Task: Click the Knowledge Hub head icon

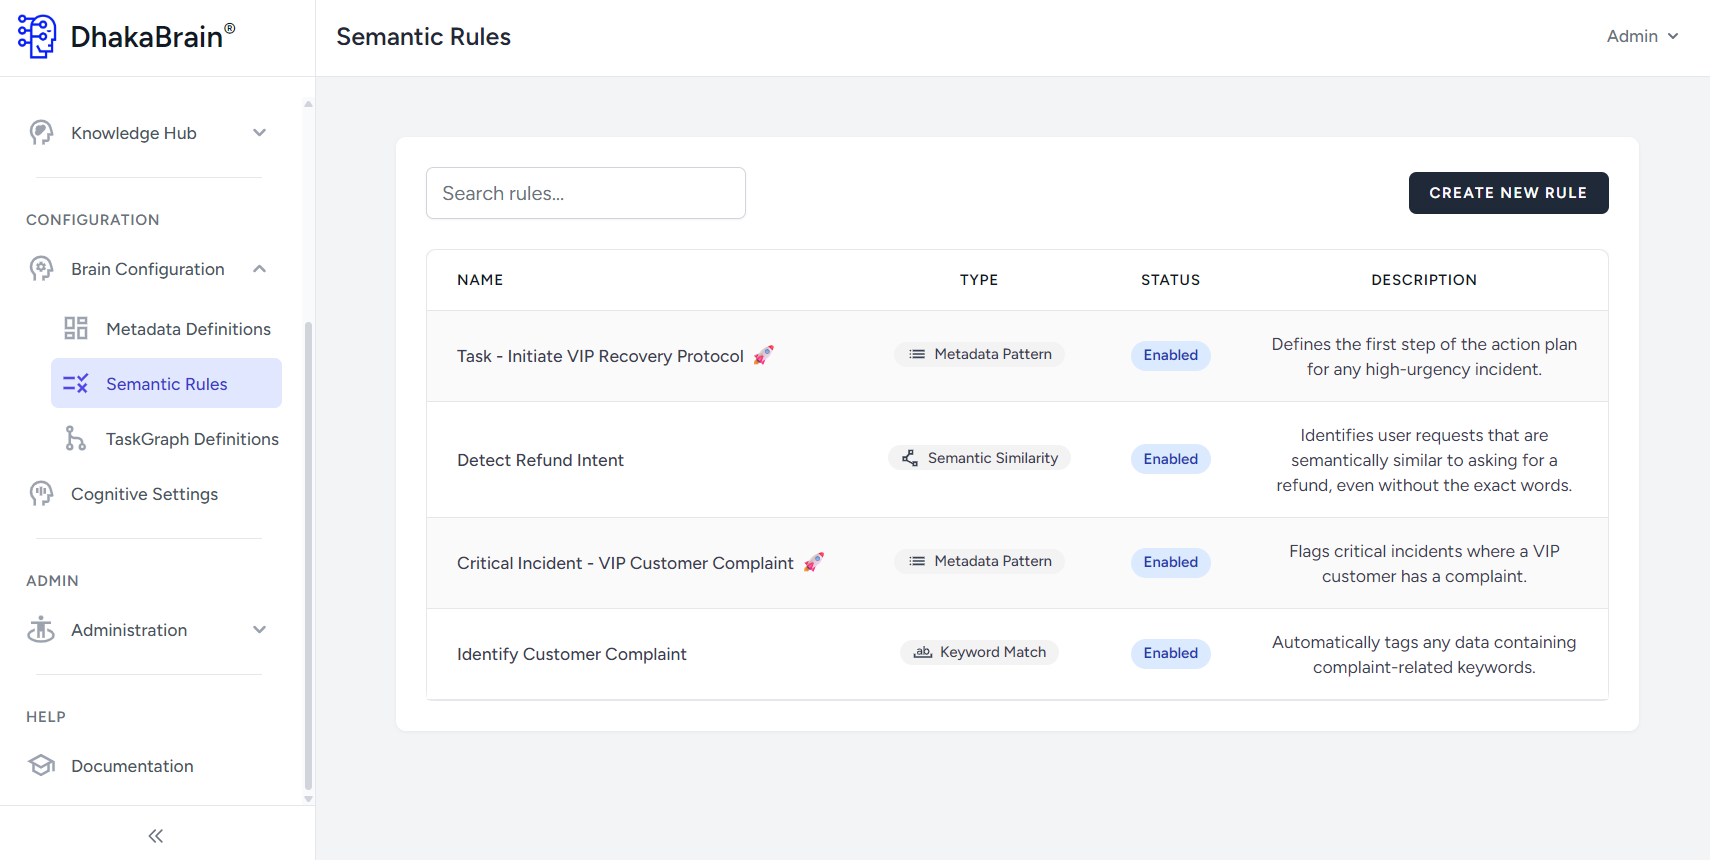Action: point(41,133)
